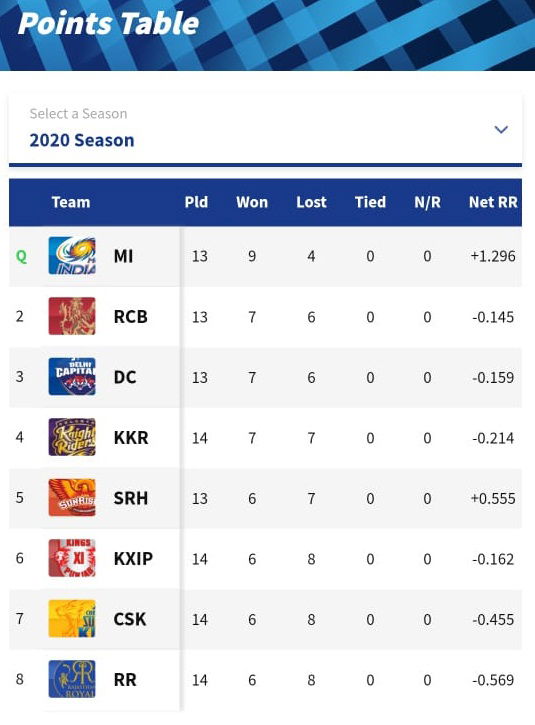The height and width of the screenshot is (725, 535).
Task: Select the Delhi Capitals logo
Action: (72, 376)
